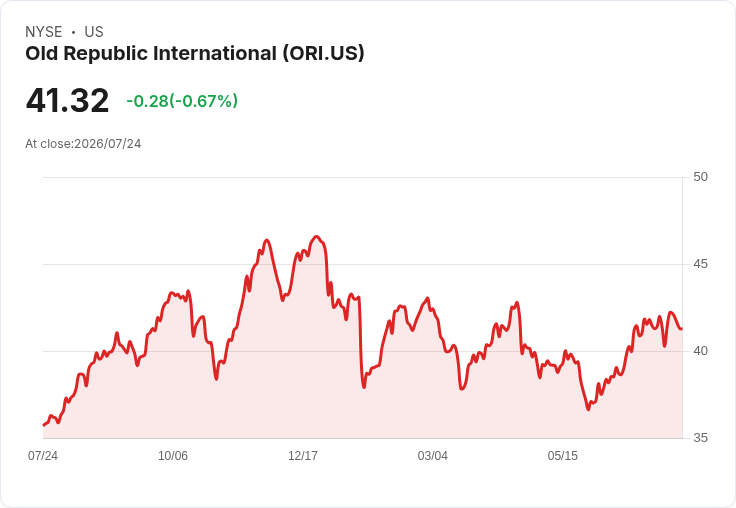Click the 45 y-axis price label
This screenshot has width=736, height=508.
(x=700, y=264)
